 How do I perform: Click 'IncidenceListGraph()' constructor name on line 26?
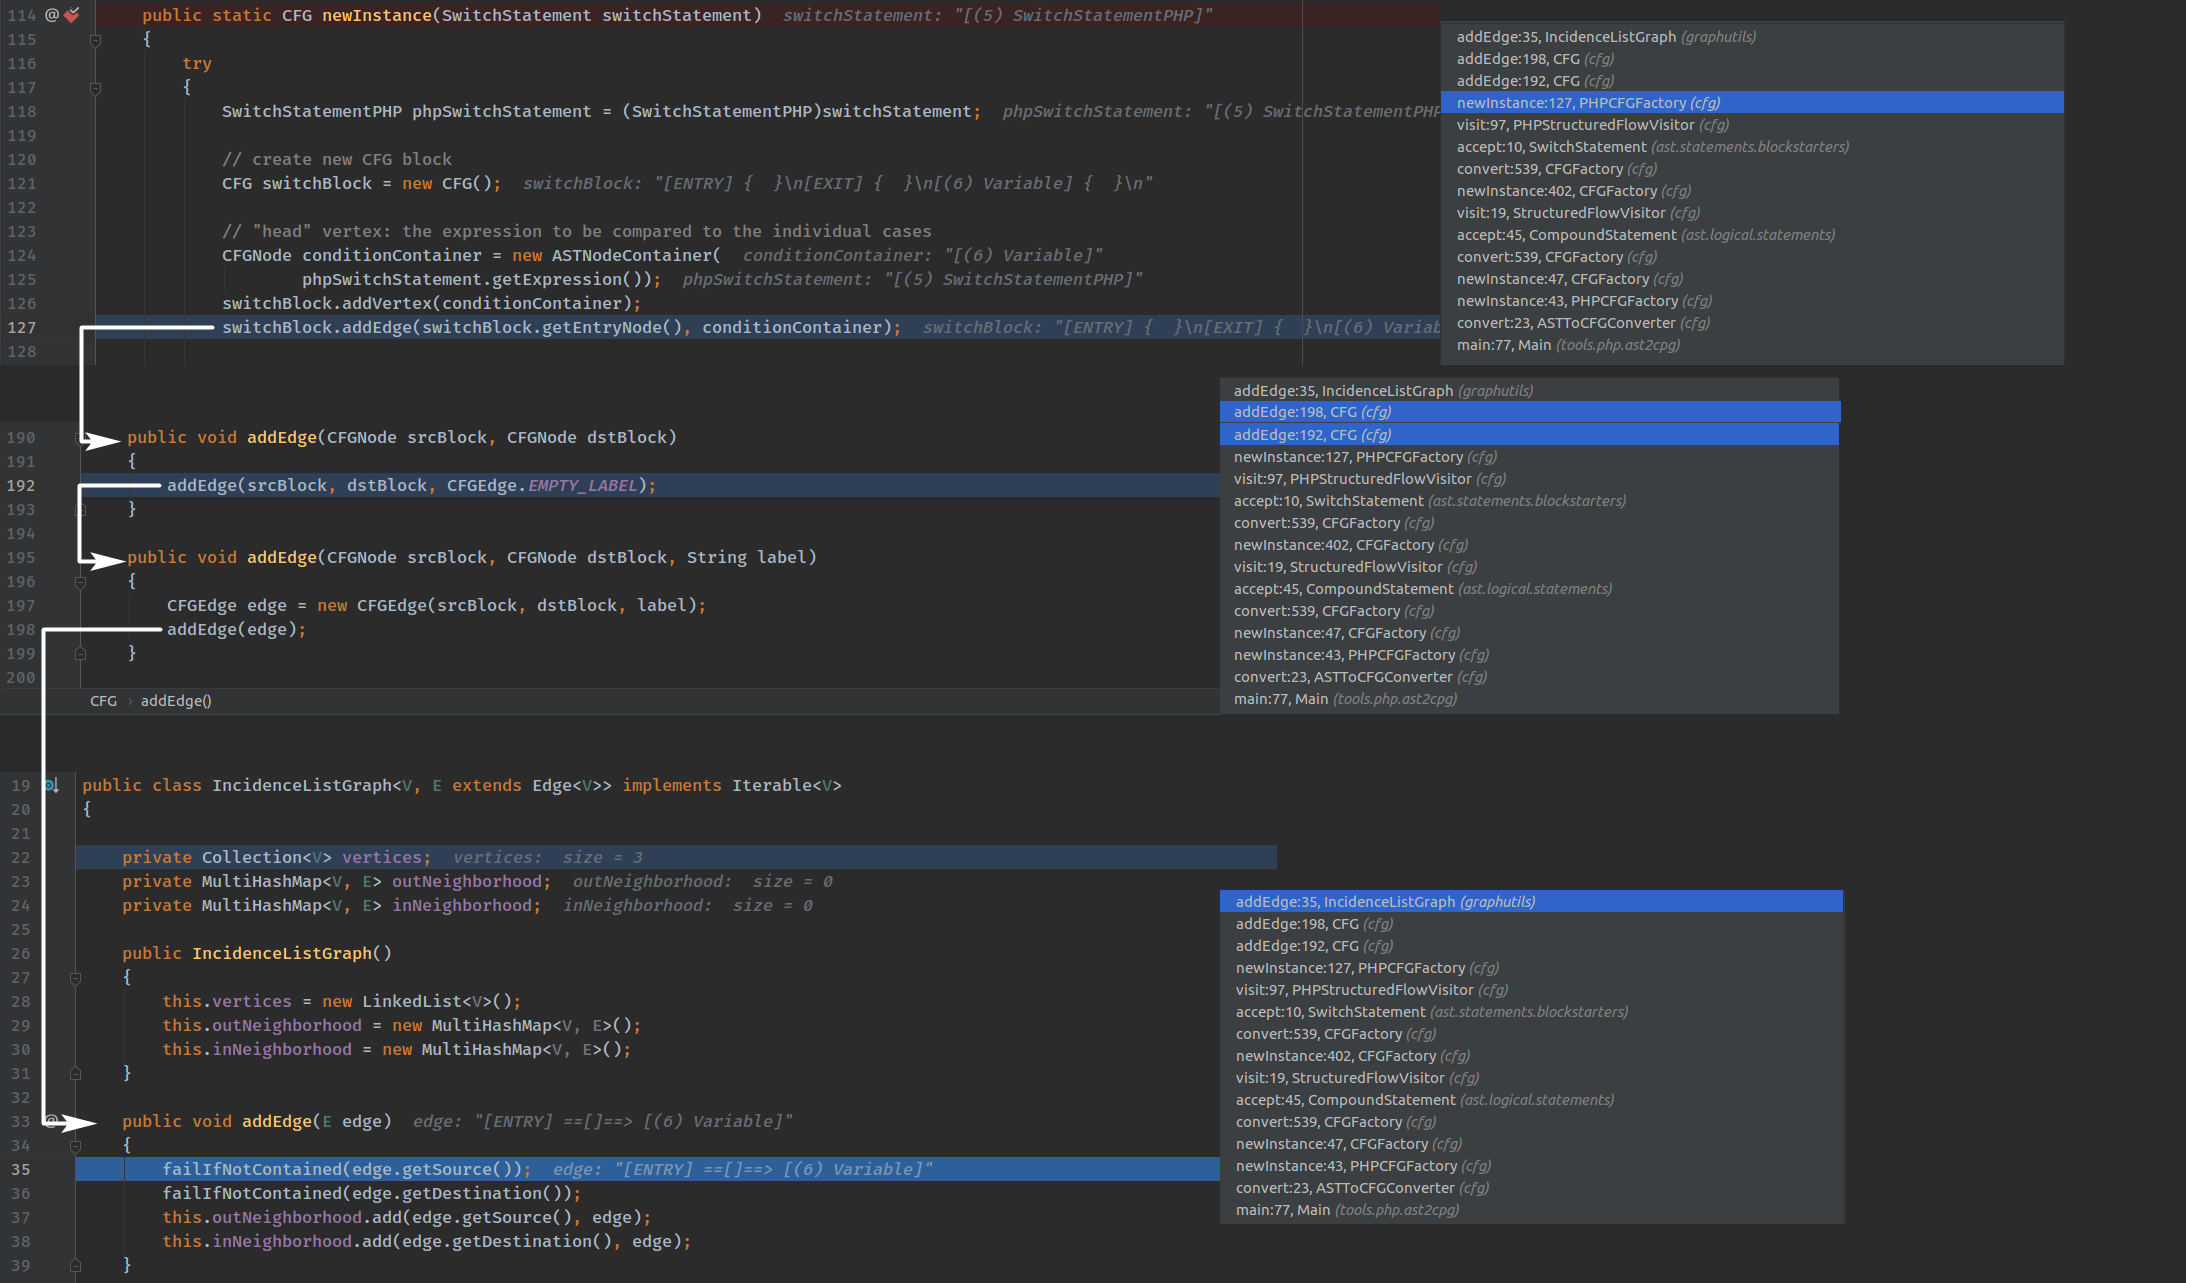(292, 954)
